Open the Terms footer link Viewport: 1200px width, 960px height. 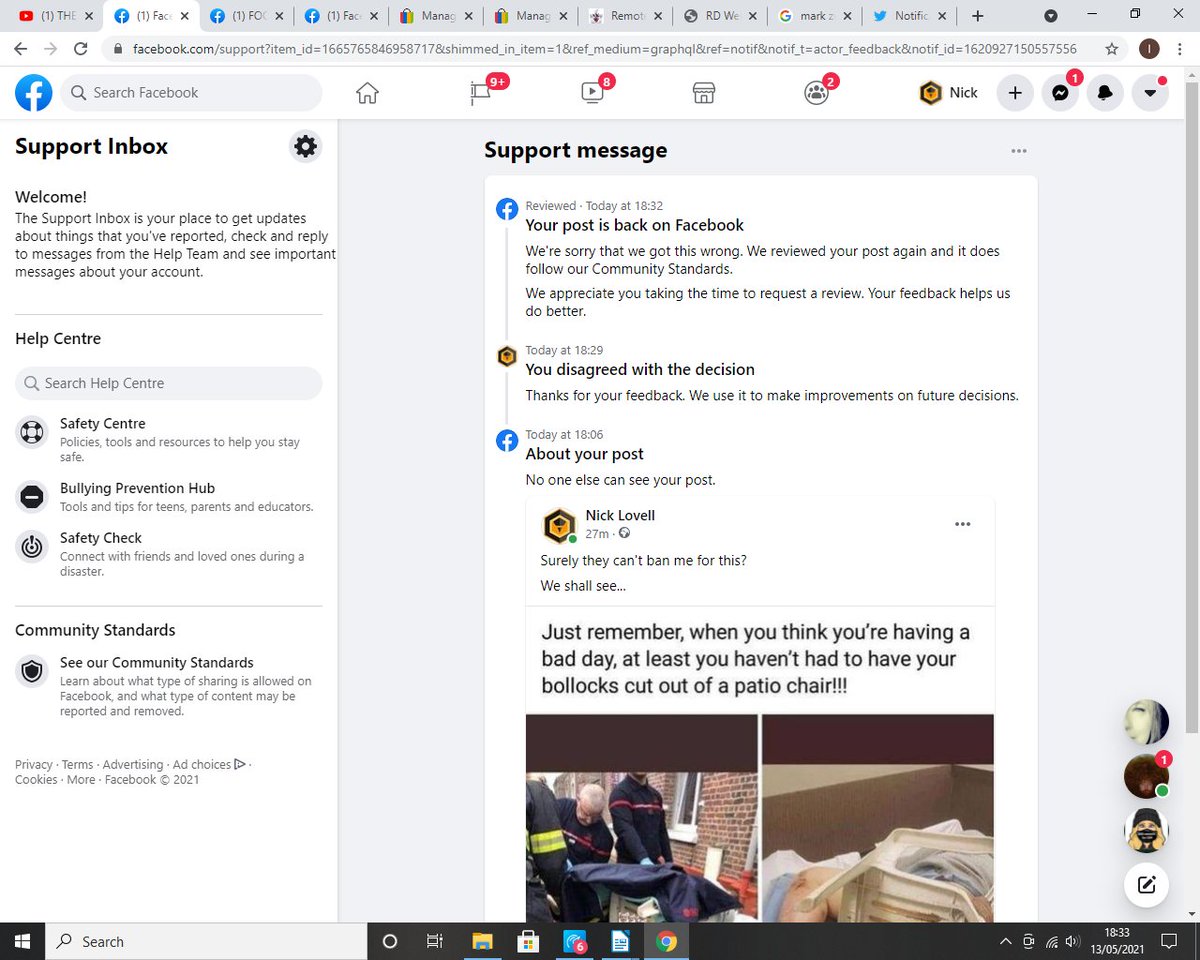click(77, 765)
